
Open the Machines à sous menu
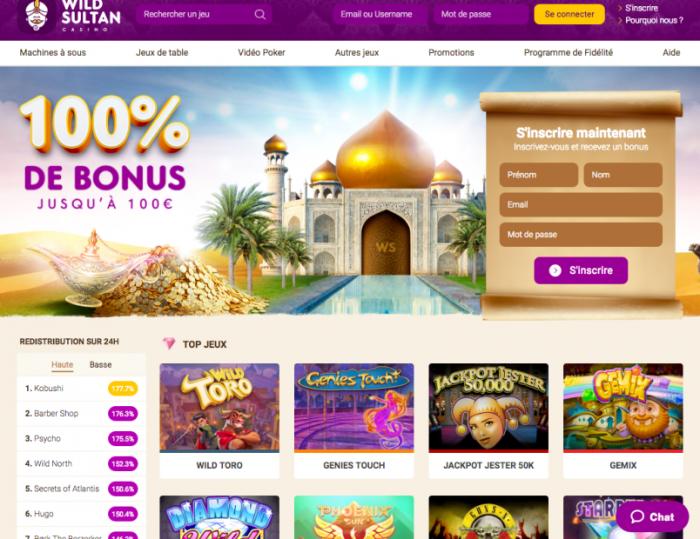pos(53,53)
